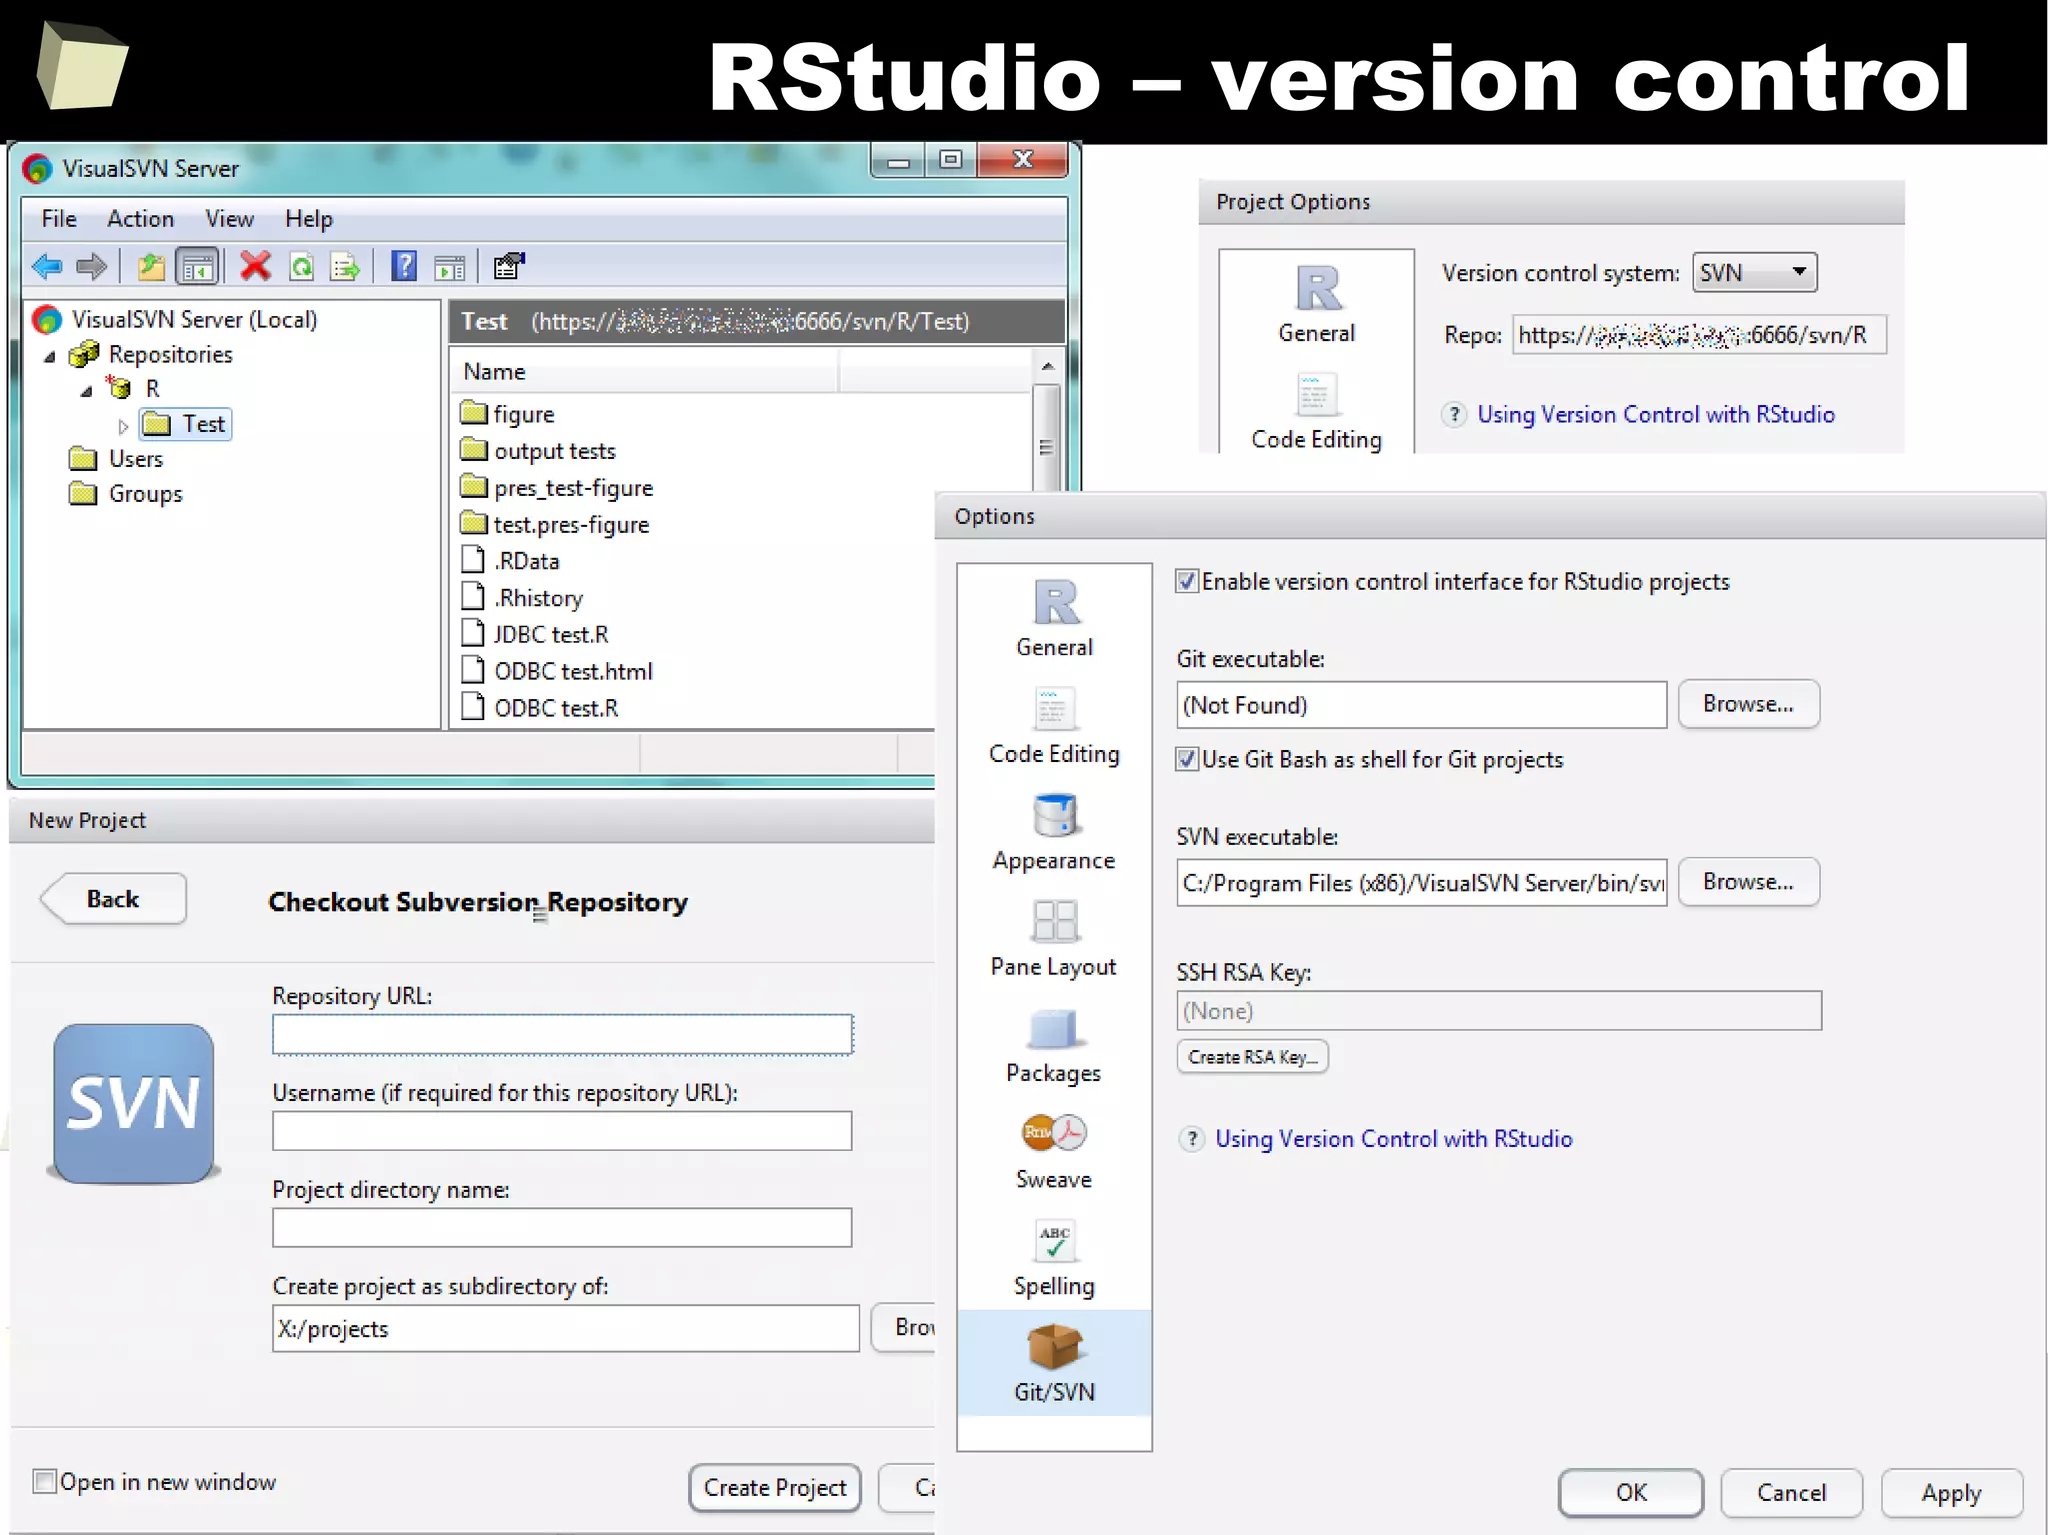Toggle Use Git Bash as shell checkbox

pyautogui.click(x=1187, y=759)
